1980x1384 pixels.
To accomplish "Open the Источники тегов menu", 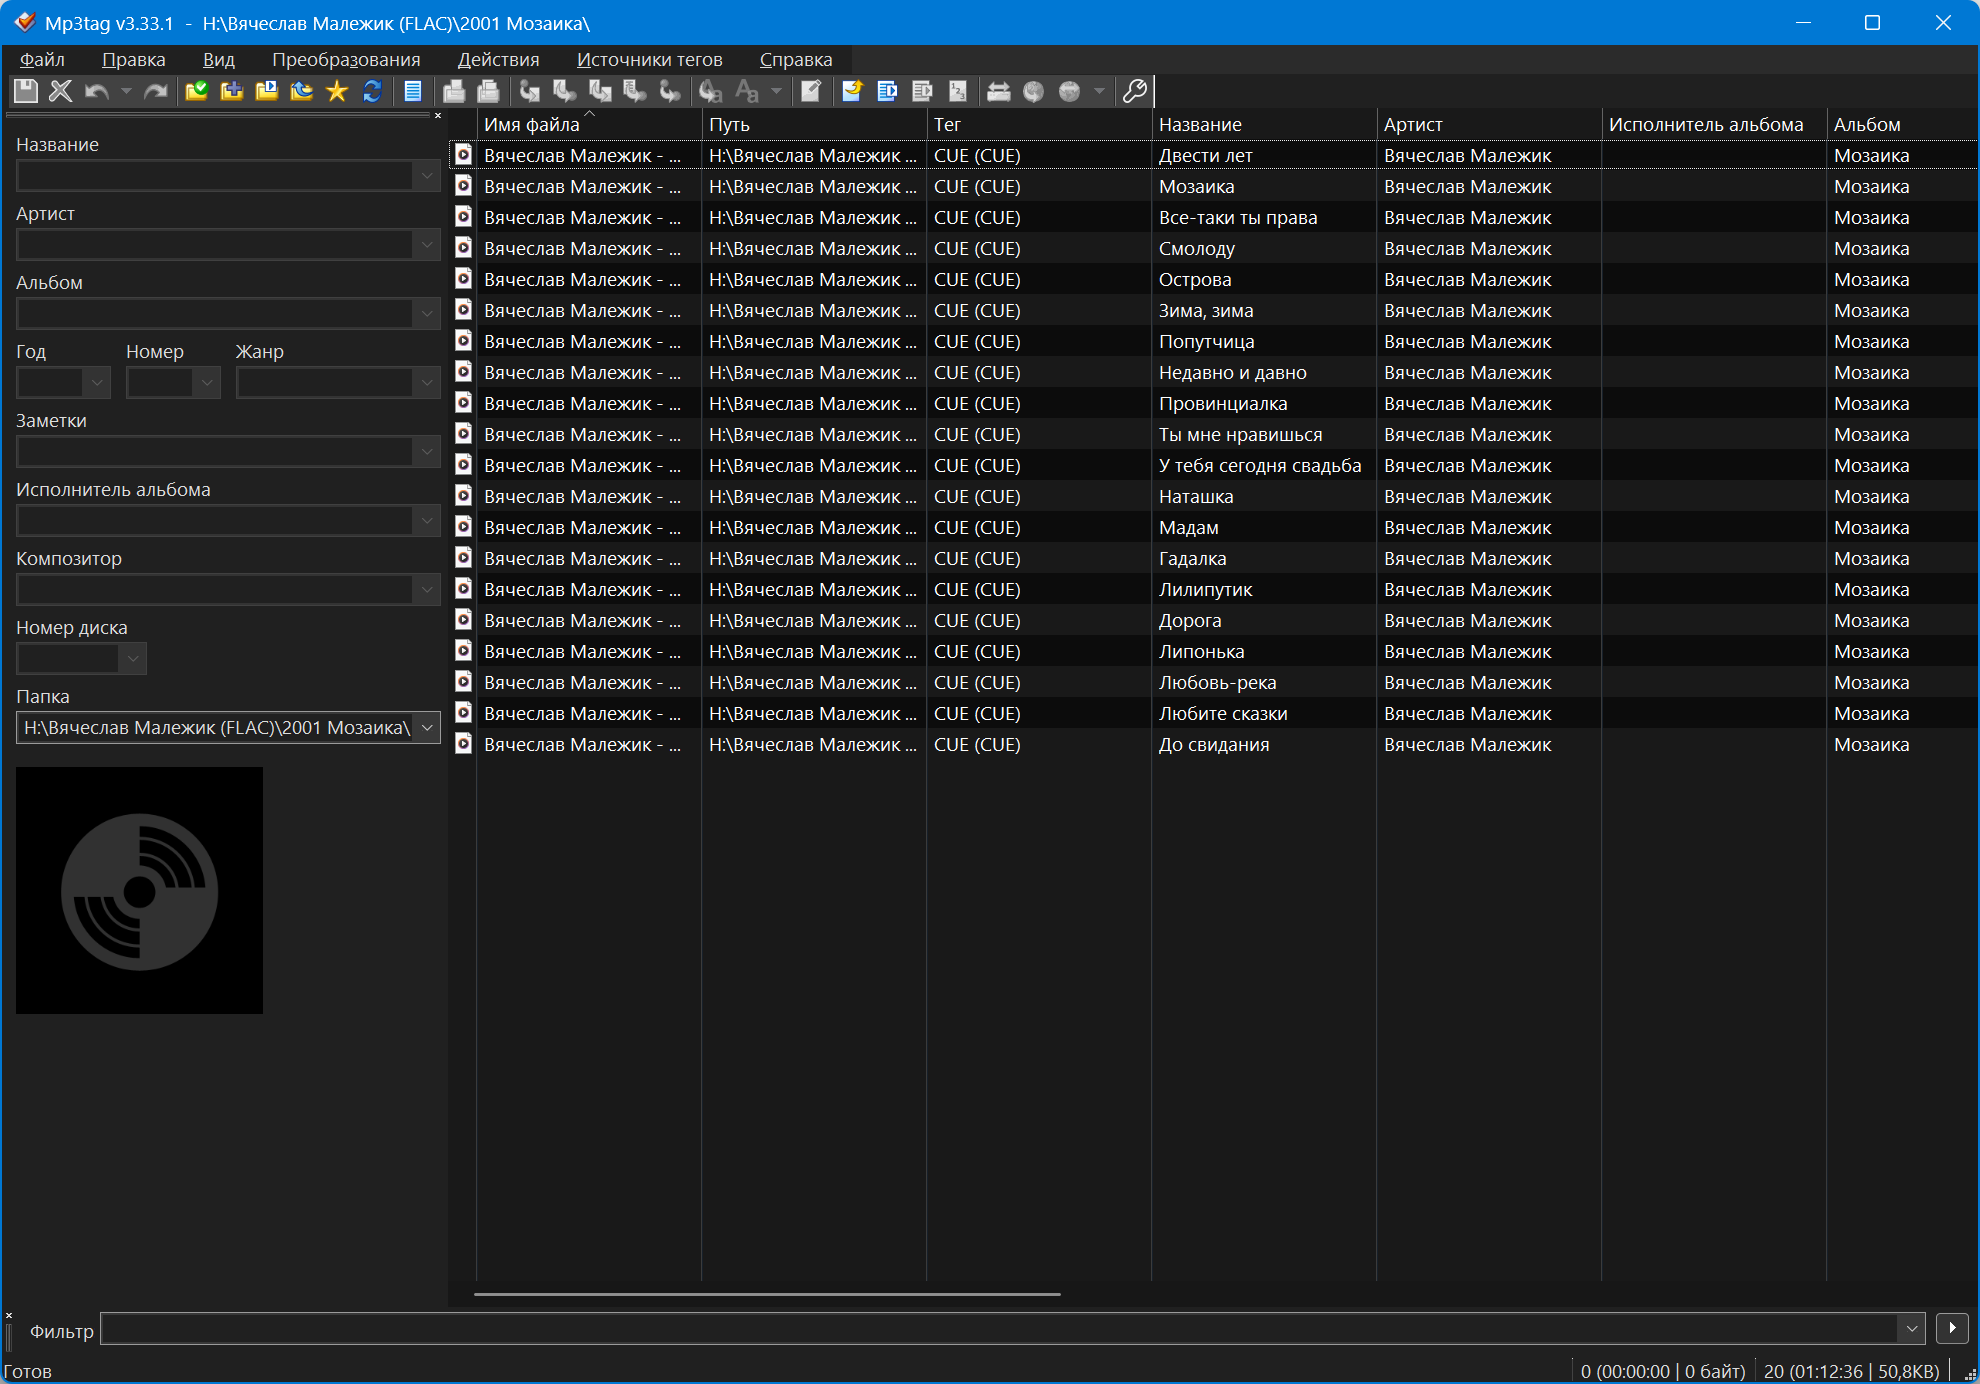I will click(x=649, y=60).
